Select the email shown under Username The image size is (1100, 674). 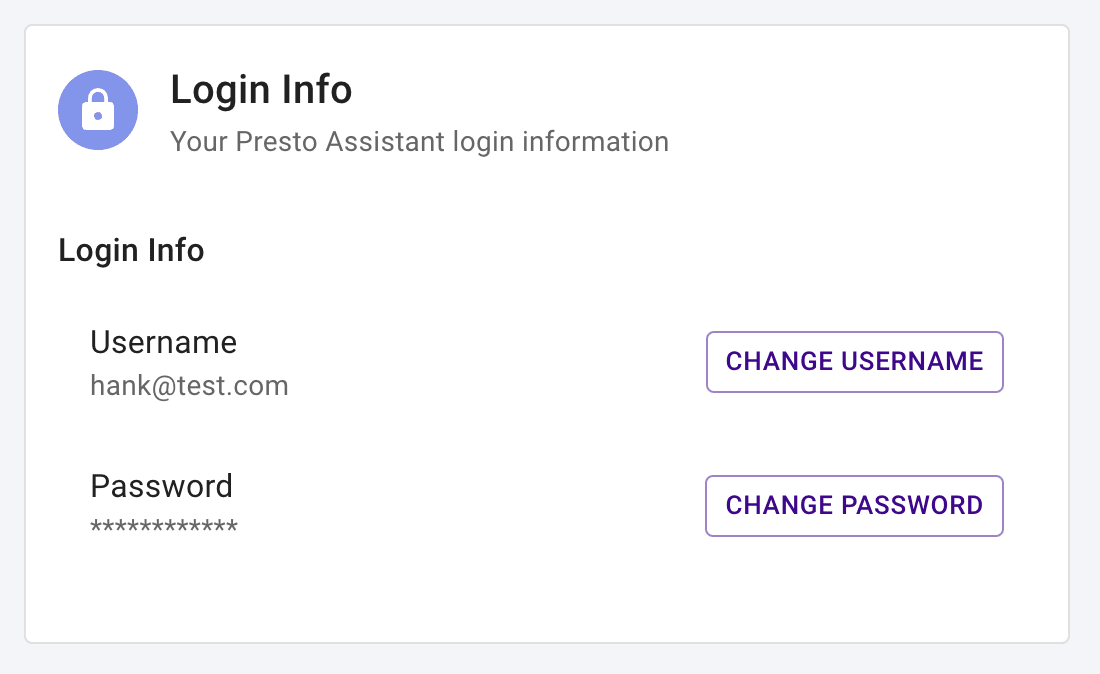[x=189, y=385]
